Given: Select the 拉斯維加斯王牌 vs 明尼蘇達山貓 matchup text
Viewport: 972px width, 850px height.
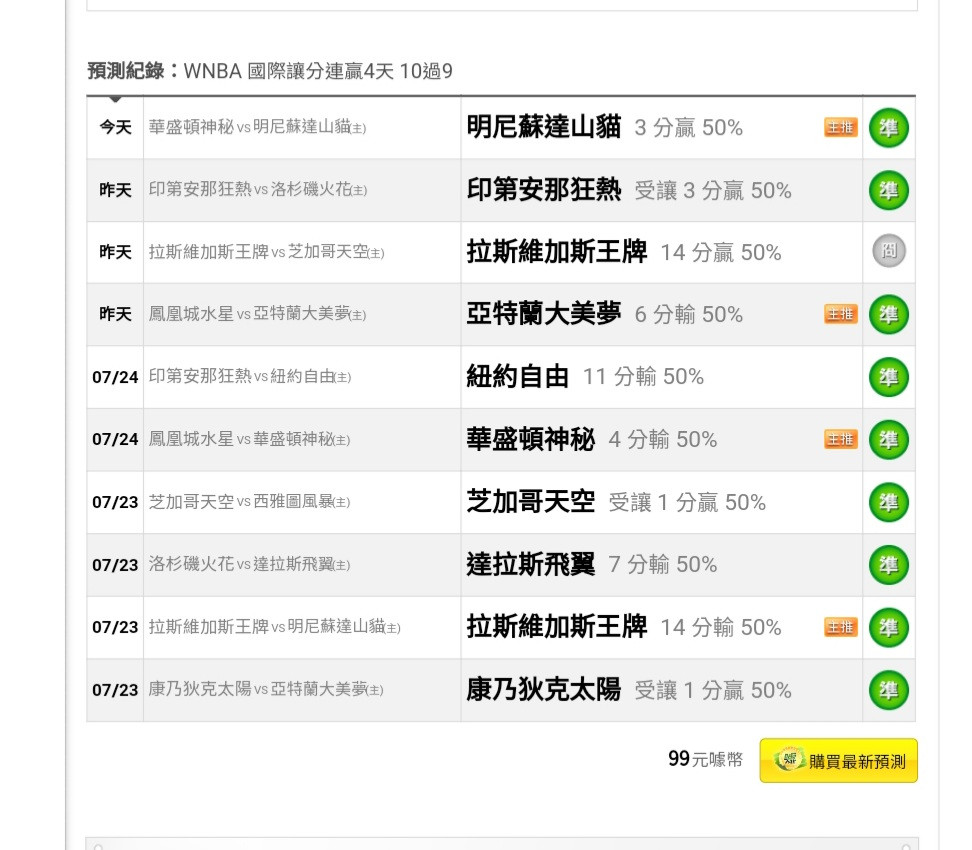Looking at the screenshot, I should pos(275,627).
